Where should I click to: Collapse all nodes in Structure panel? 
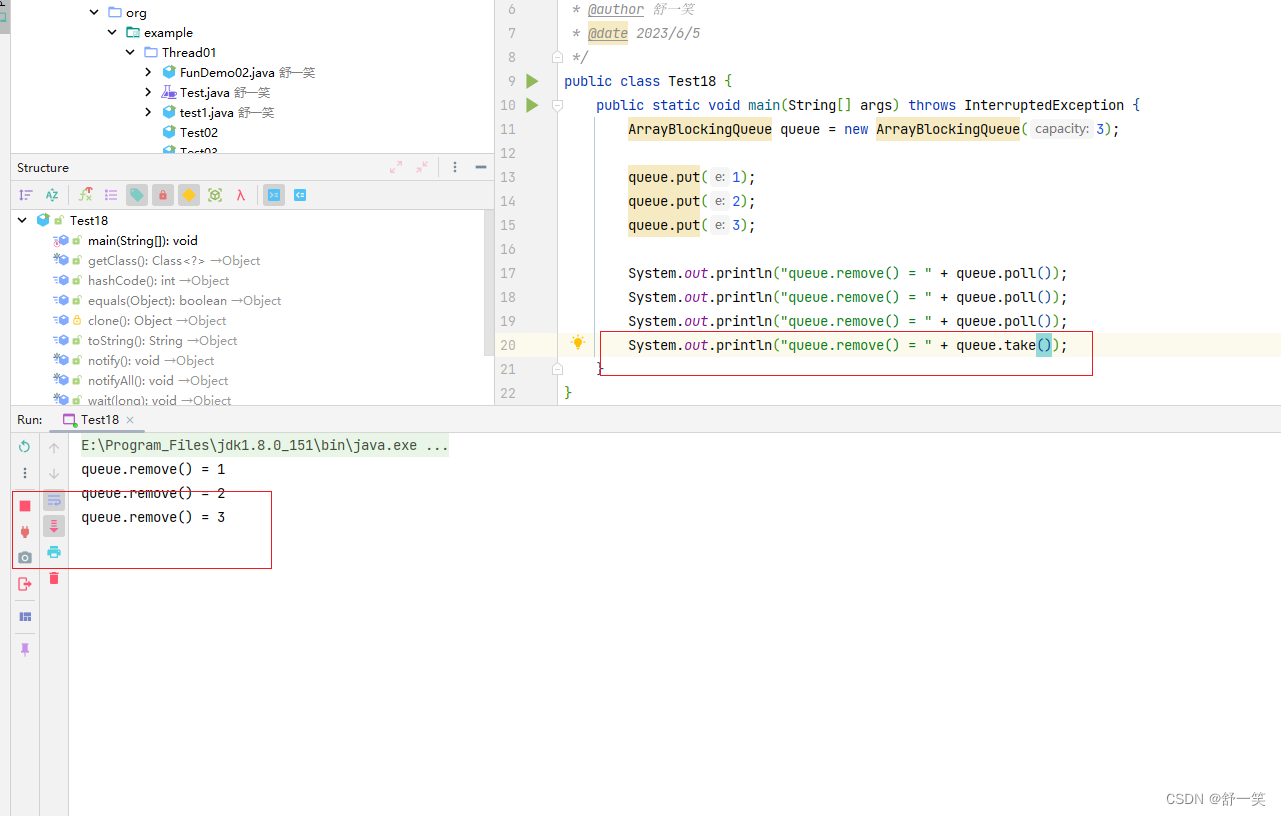coord(422,167)
